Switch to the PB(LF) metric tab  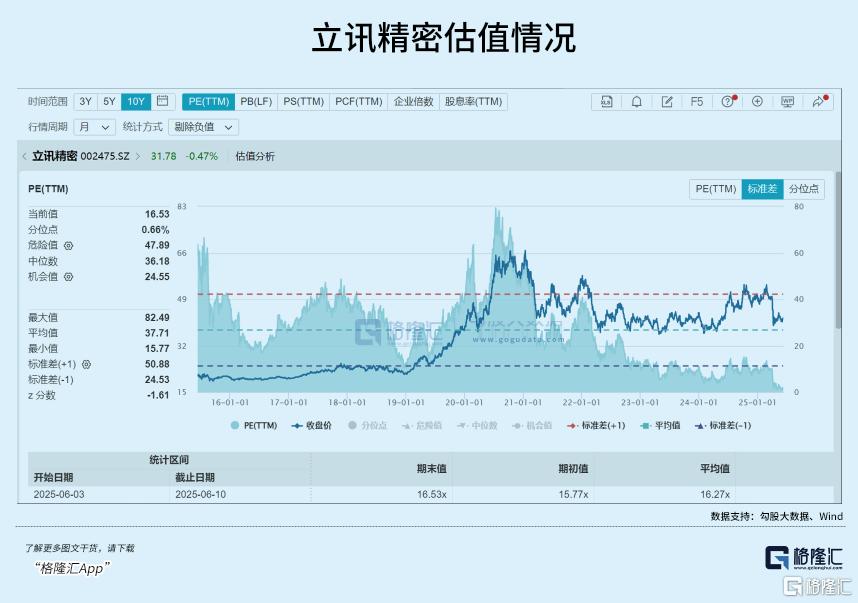point(256,102)
